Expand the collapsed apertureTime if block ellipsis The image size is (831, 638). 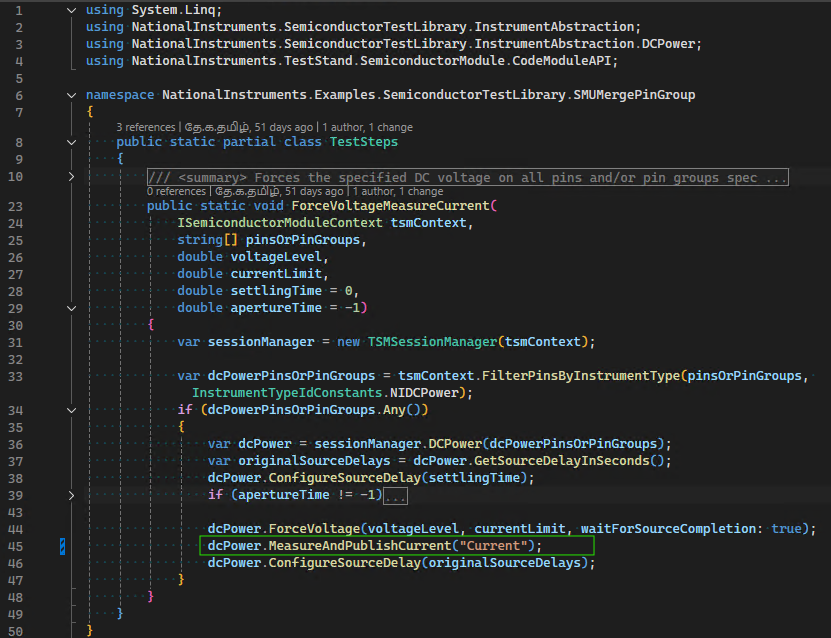pyautogui.click(x=395, y=495)
